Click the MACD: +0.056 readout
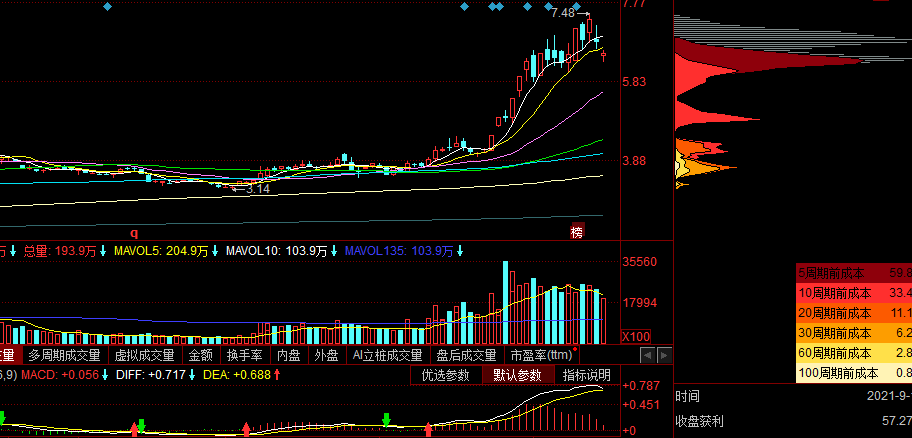The height and width of the screenshot is (438, 912). pyautogui.click(x=60, y=375)
